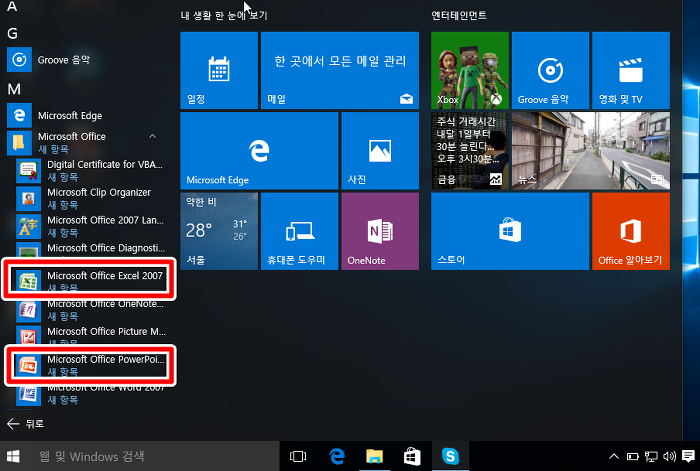Open the Action Center notifications
This screenshot has width=700, height=471.
(688, 456)
